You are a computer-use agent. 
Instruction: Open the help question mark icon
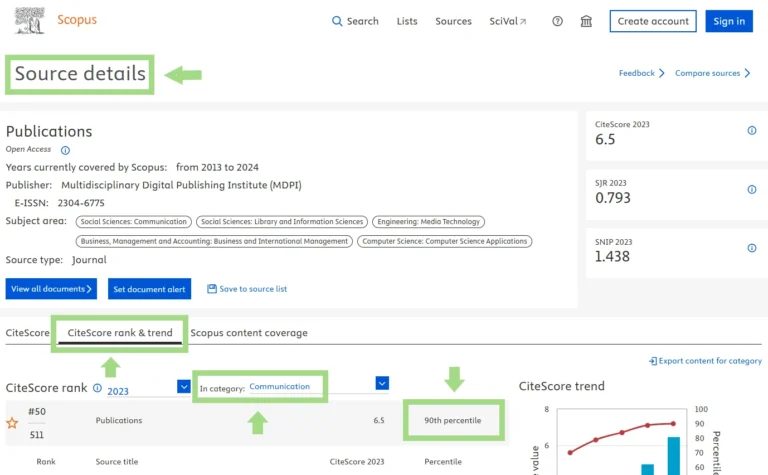click(558, 21)
